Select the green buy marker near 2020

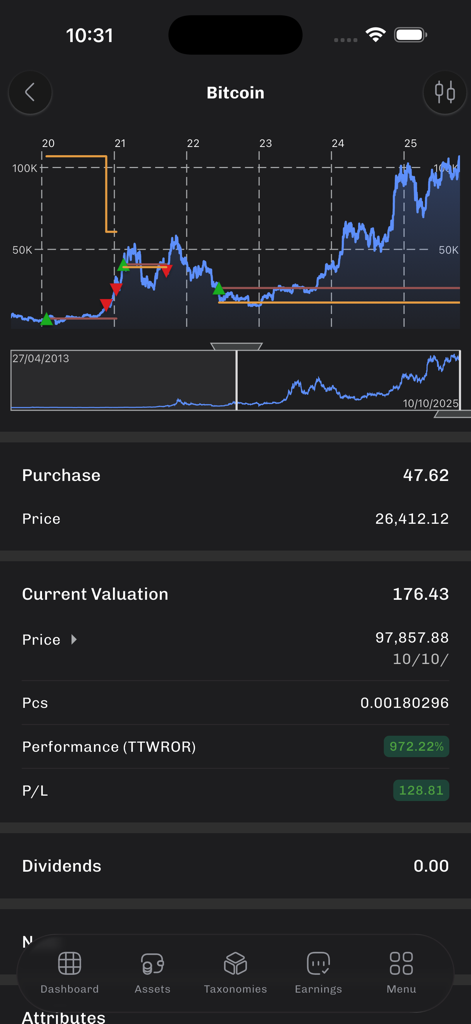(x=46, y=319)
